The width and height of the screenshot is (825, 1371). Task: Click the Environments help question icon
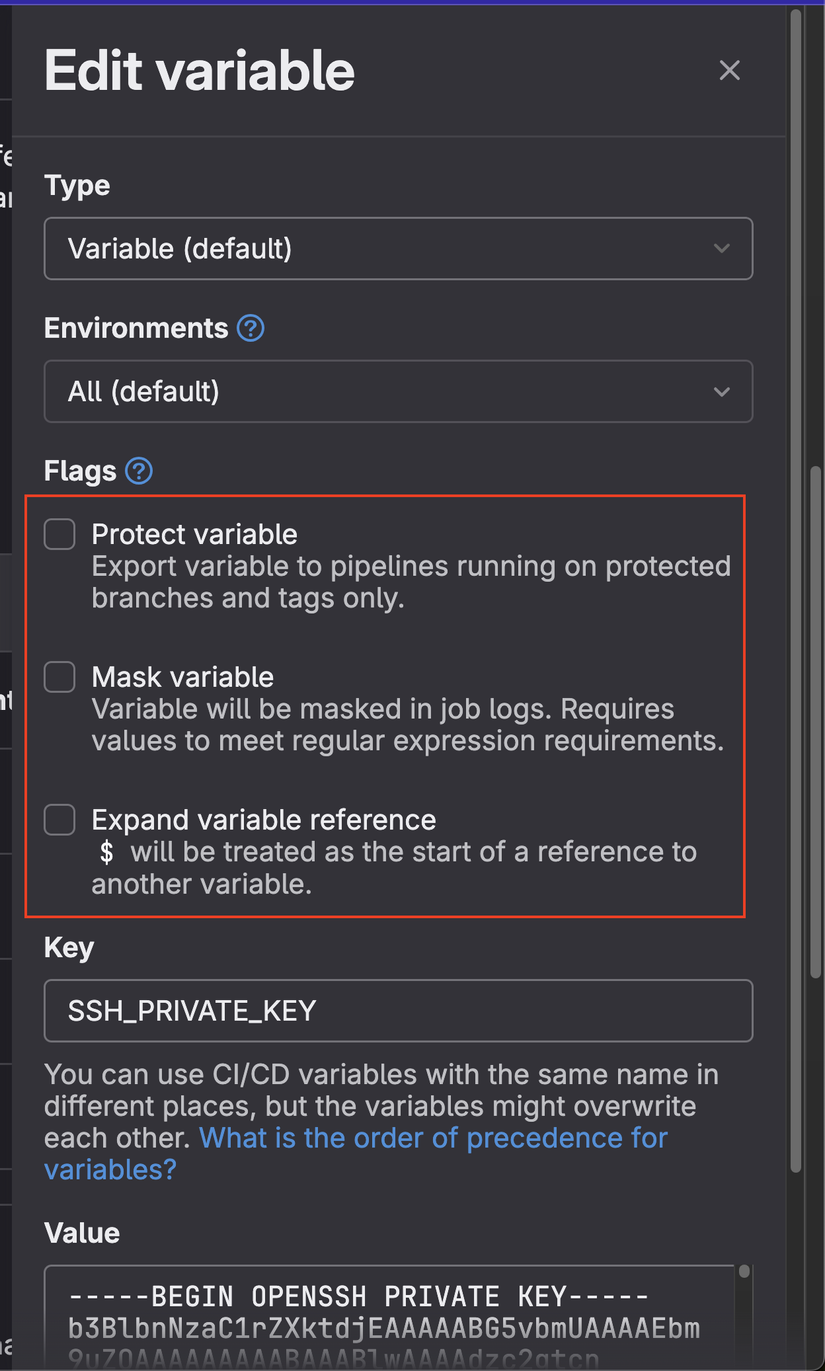(251, 328)
